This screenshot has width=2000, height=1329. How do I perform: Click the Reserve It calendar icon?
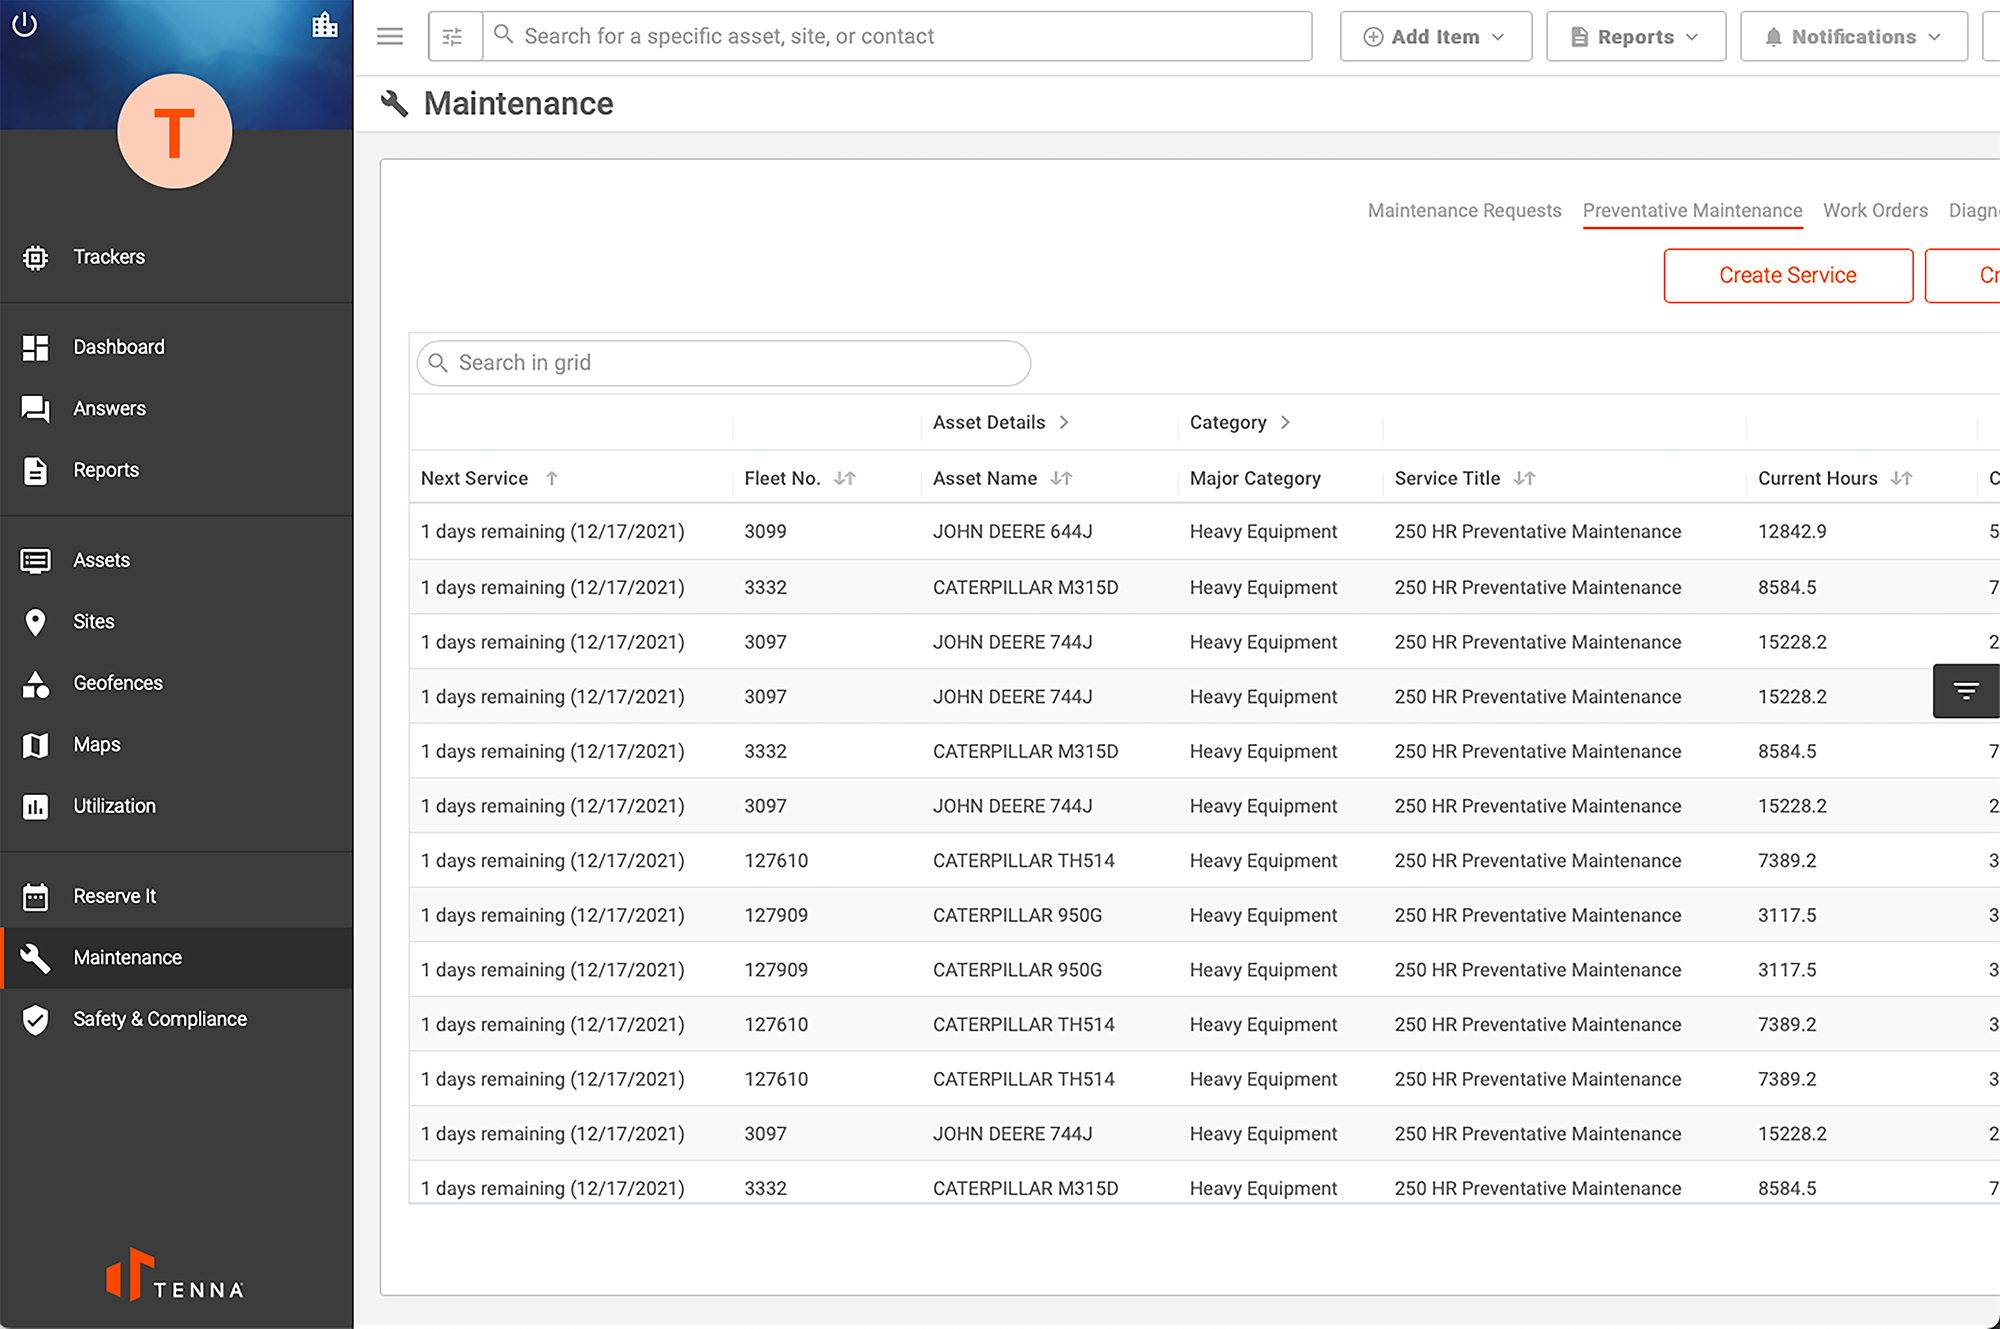click(x=35, y=897)
